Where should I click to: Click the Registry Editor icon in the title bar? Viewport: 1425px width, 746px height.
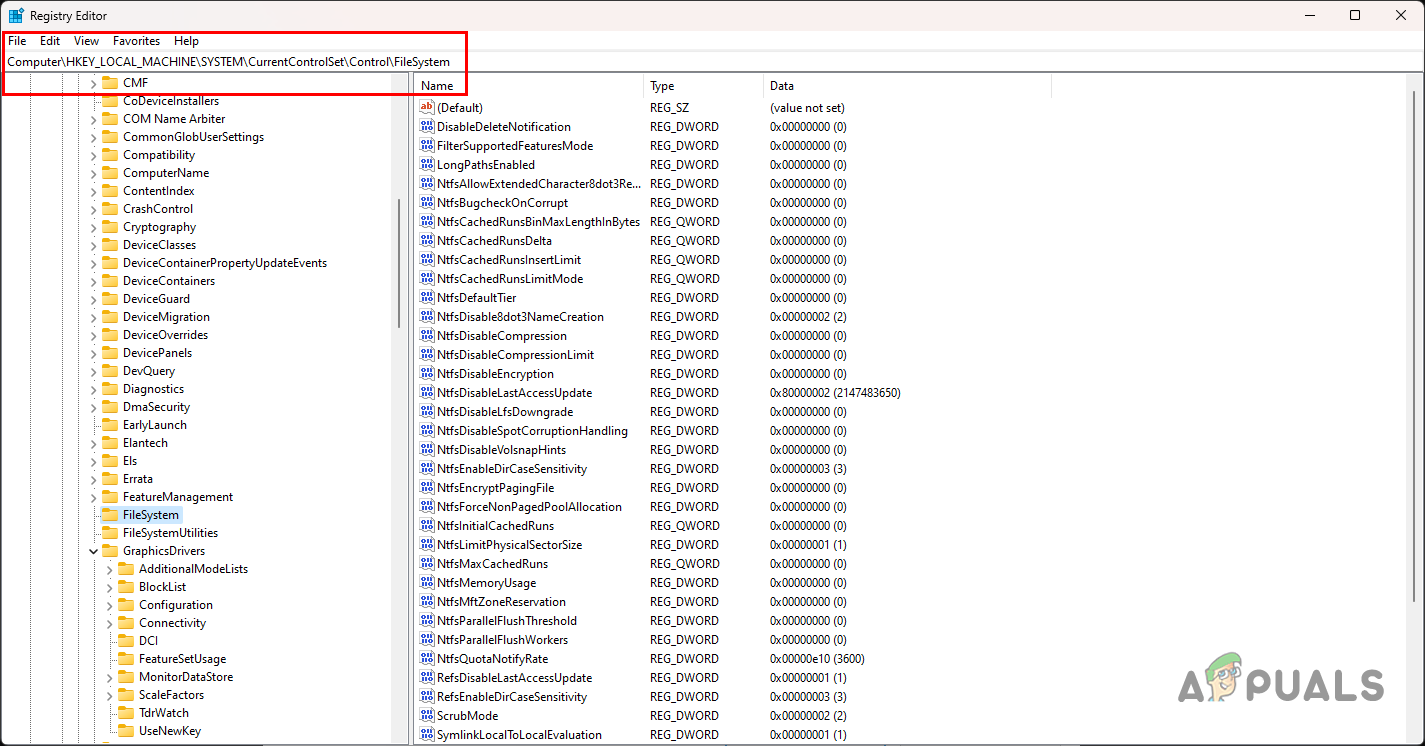(x=17, y=15)
